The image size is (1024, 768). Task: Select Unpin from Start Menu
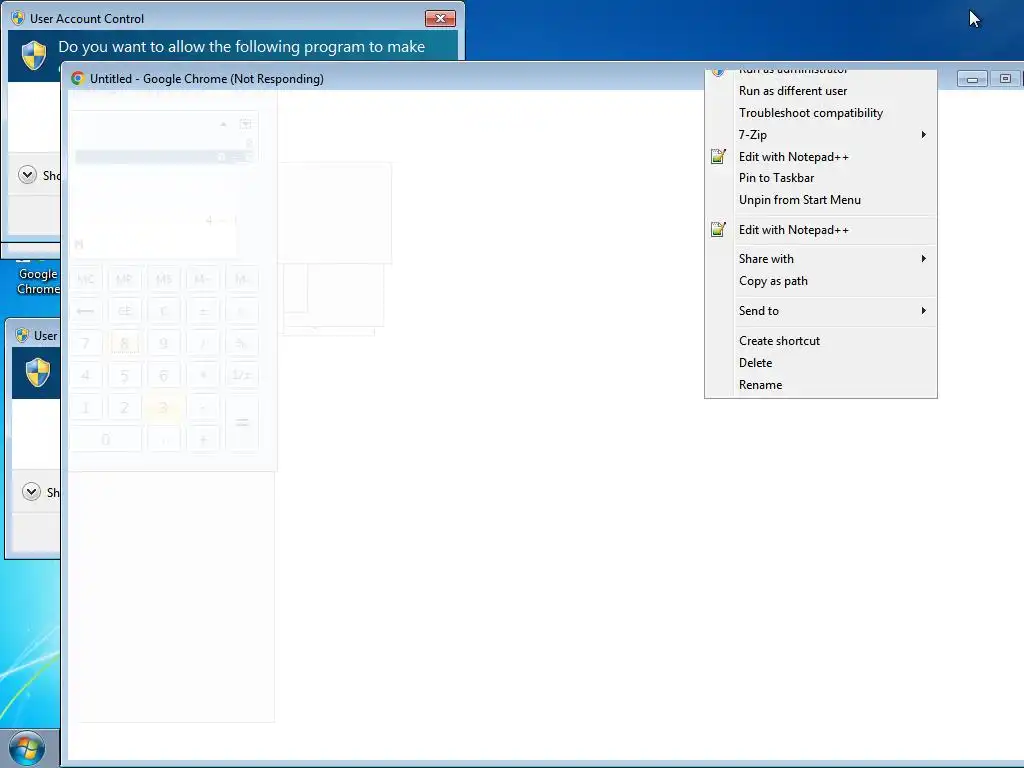(821, 200)
